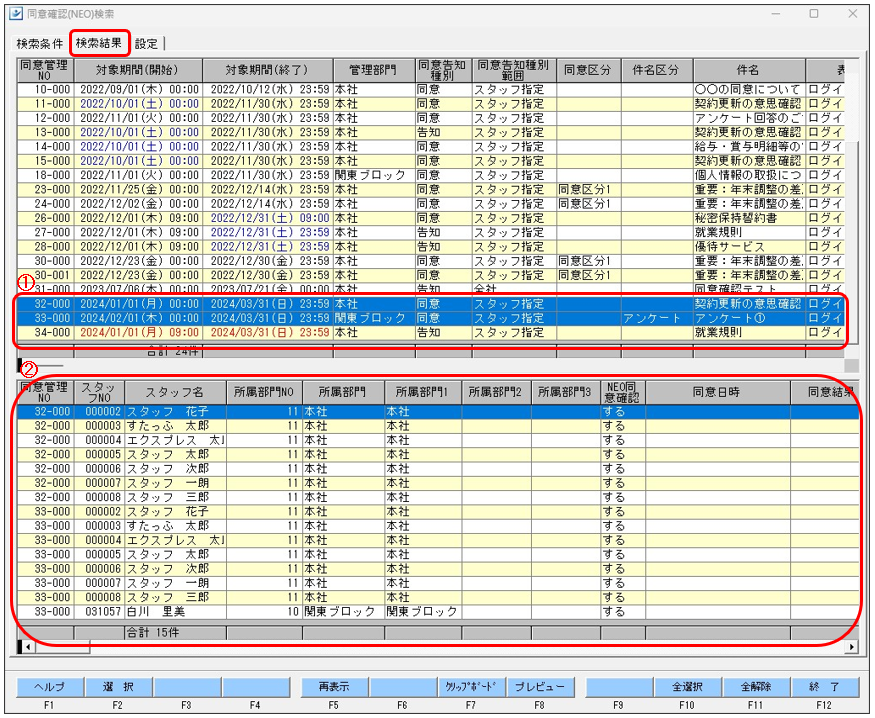Click the 件名区分 column header
Image resolution: width=875 pixels, height=718 pixels.
657,70
